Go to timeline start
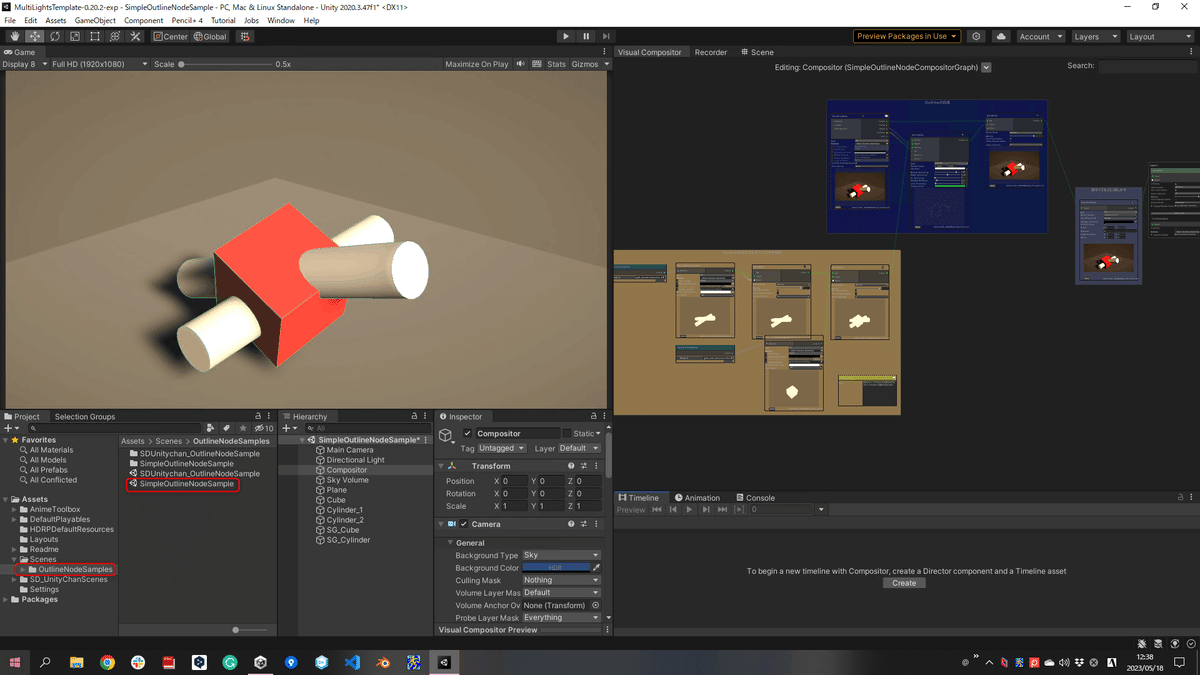Image resolution: width=1200 pixels, height=675 pixels. click(657, 510)
